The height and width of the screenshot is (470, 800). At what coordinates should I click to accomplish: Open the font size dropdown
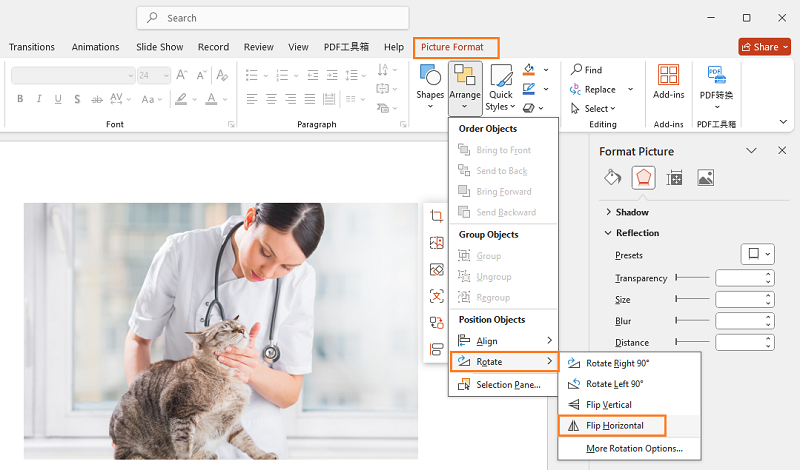pyautogui.click(x=166, y=76)
